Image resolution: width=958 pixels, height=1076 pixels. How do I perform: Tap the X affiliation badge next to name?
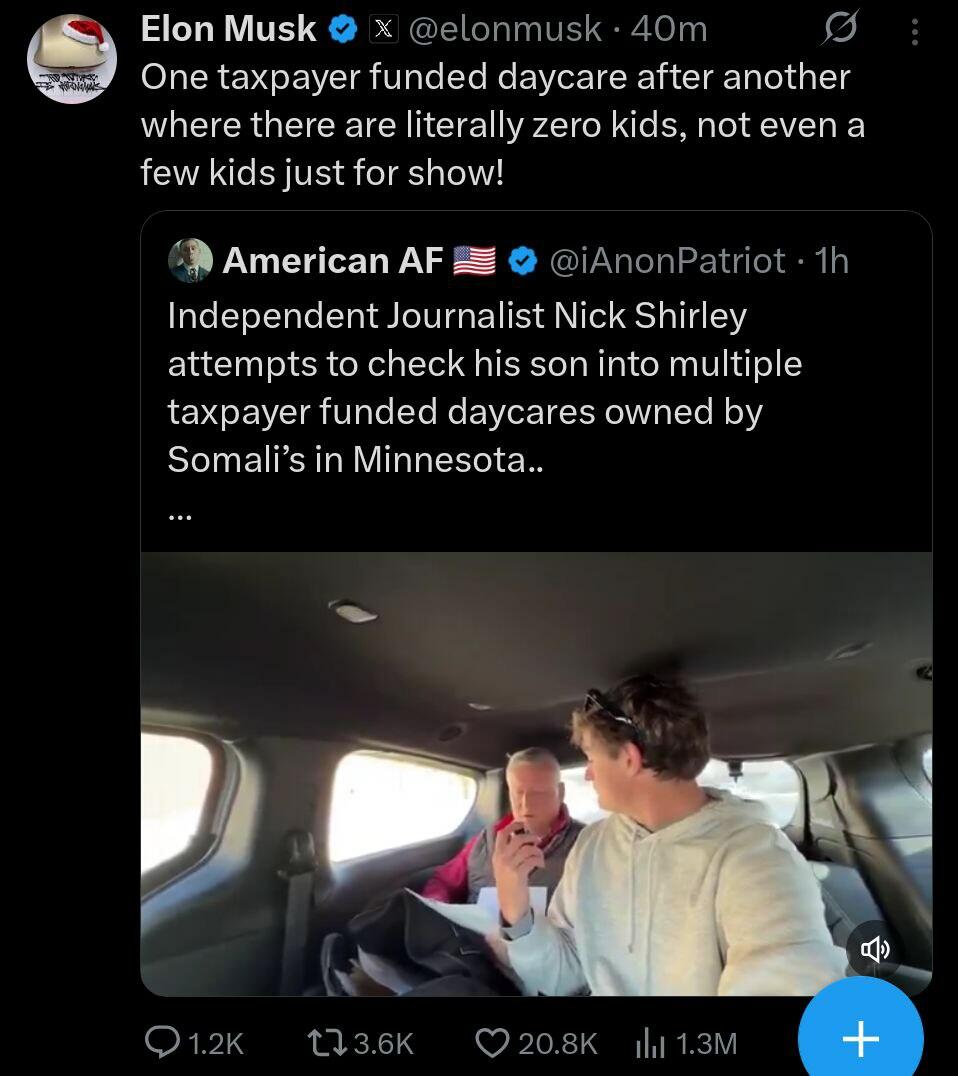[x=383, y=30]
